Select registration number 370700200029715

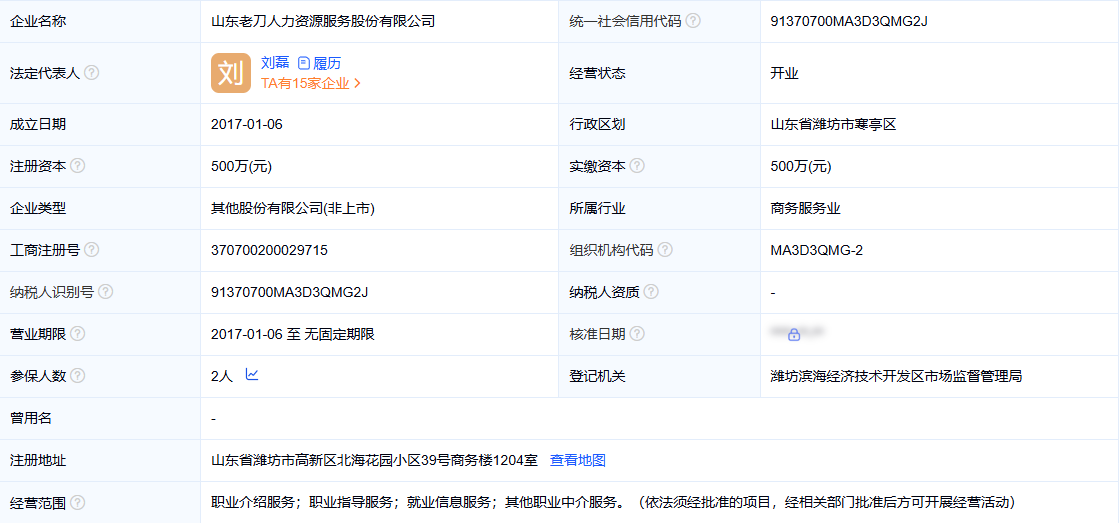269,250
